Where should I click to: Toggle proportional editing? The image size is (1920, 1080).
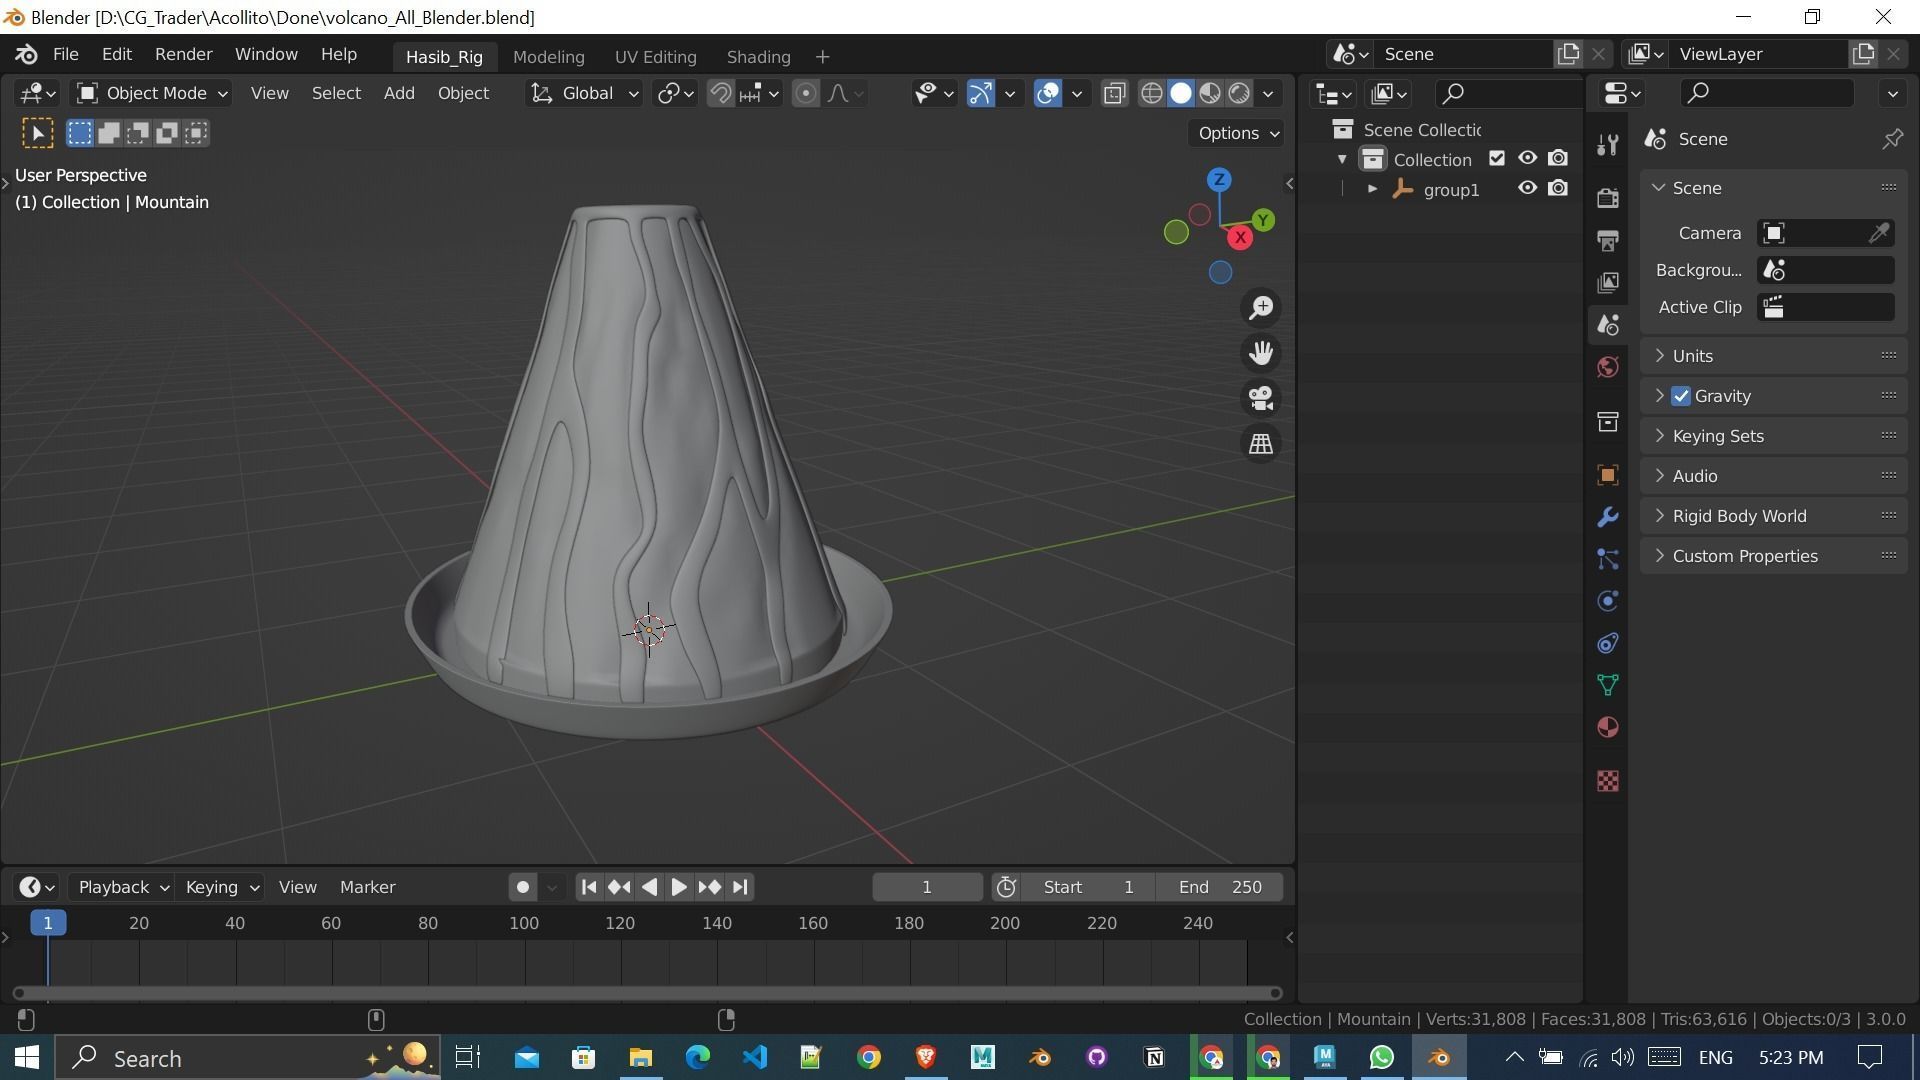pyautogui.click(x=805, y=93)
